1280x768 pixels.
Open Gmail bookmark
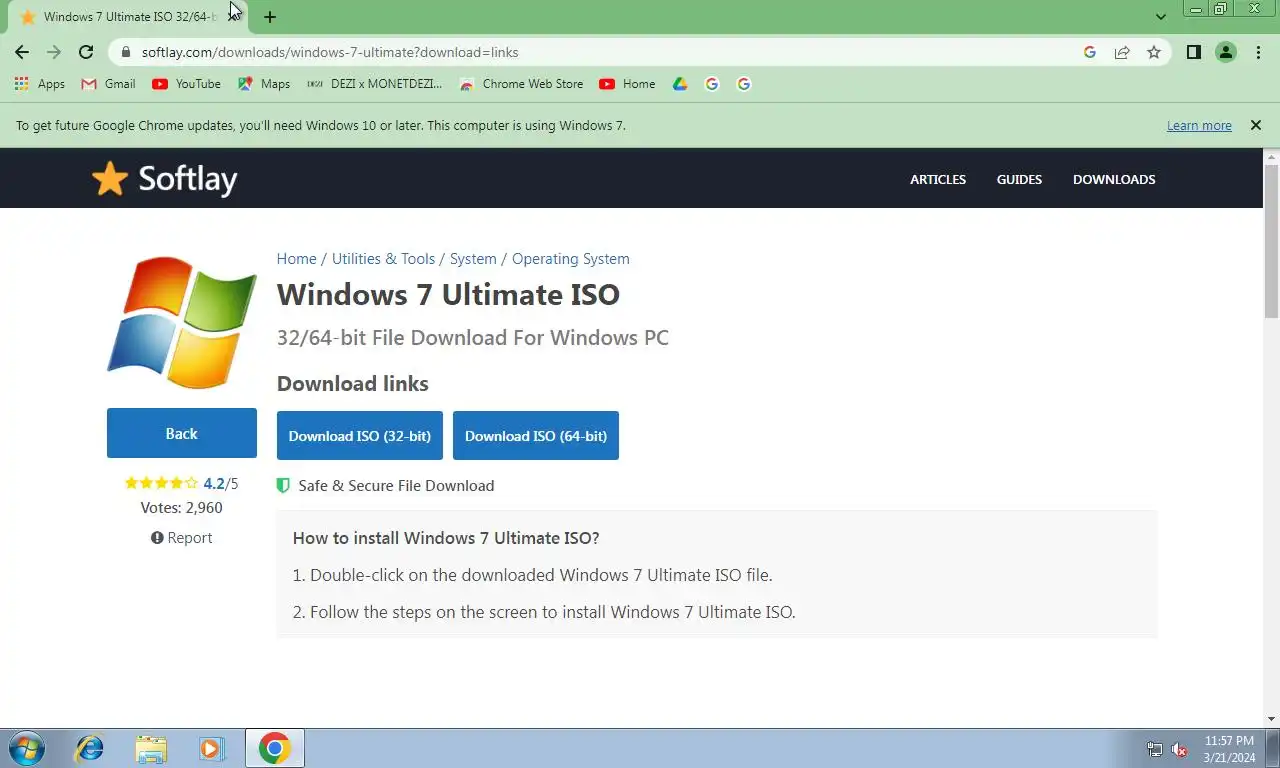108,84
